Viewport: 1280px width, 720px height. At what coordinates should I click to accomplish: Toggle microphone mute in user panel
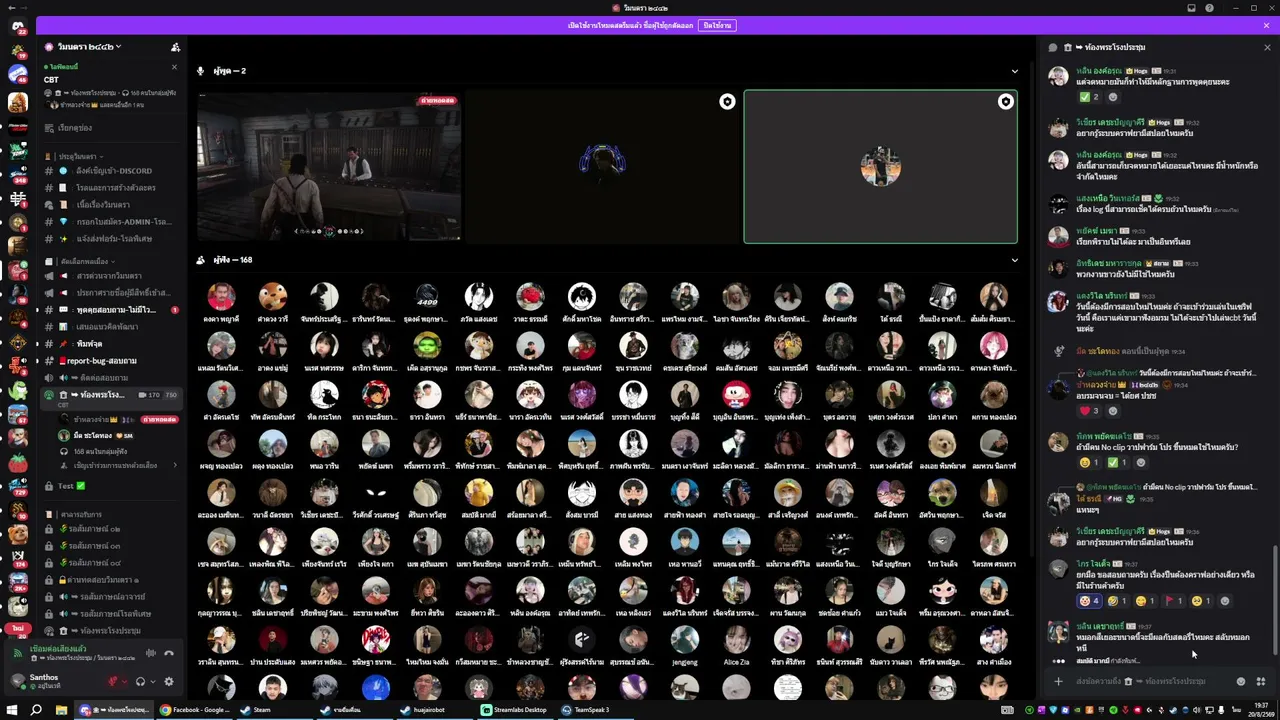pos(113,681)
